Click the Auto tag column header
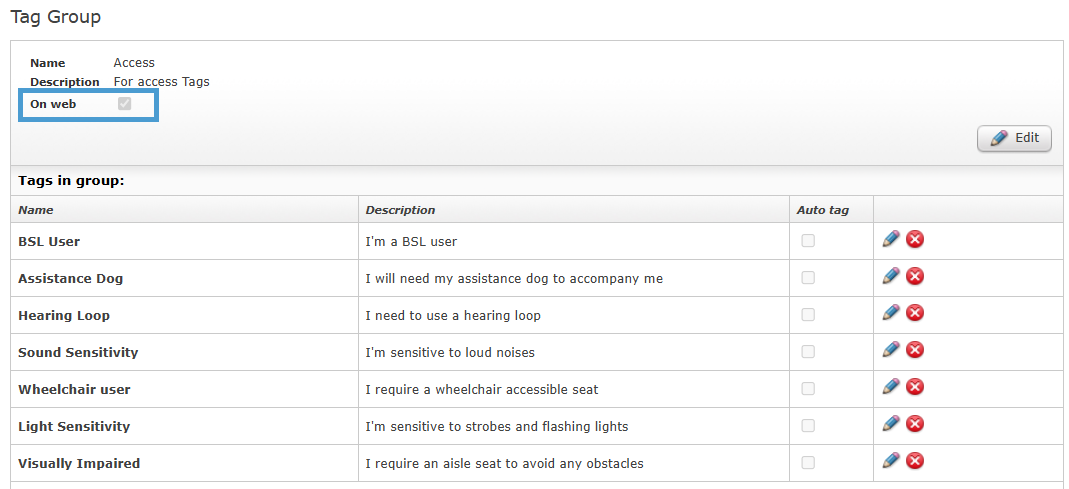The width and height of the screenshot is (1069, 489). click(822, 210)
